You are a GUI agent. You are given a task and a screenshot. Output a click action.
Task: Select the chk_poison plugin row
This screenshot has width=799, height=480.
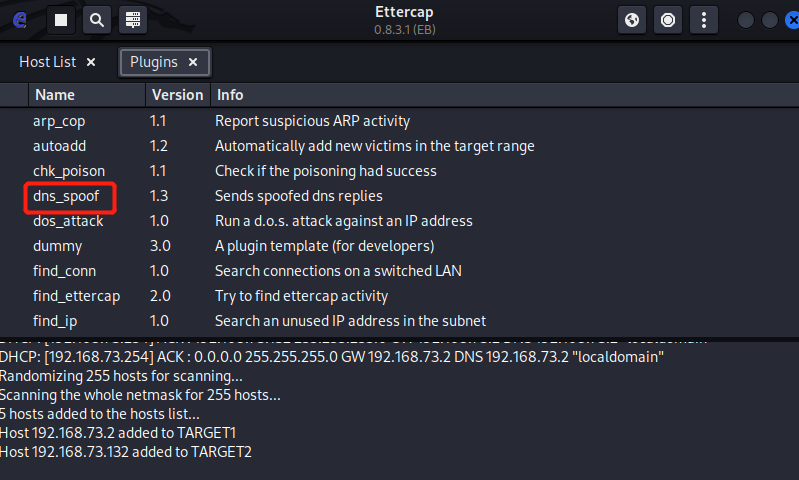pos(69,171)
